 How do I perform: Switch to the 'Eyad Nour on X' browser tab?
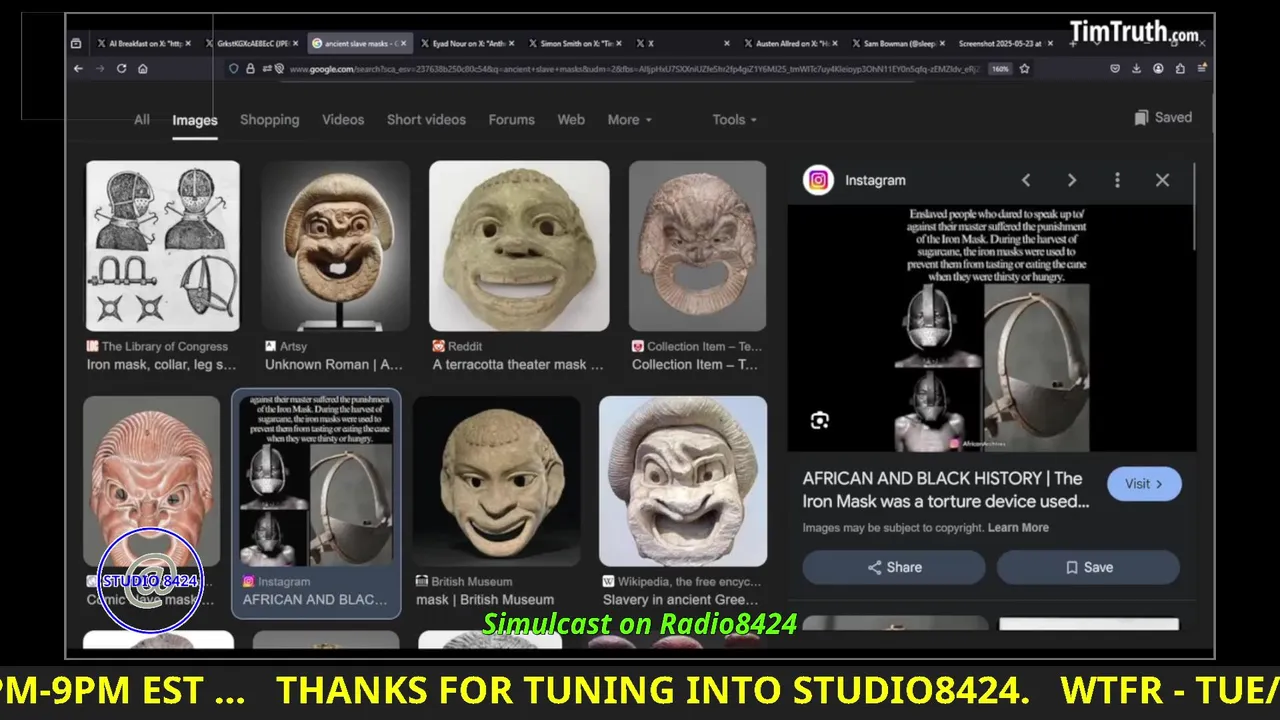point(469,43)
